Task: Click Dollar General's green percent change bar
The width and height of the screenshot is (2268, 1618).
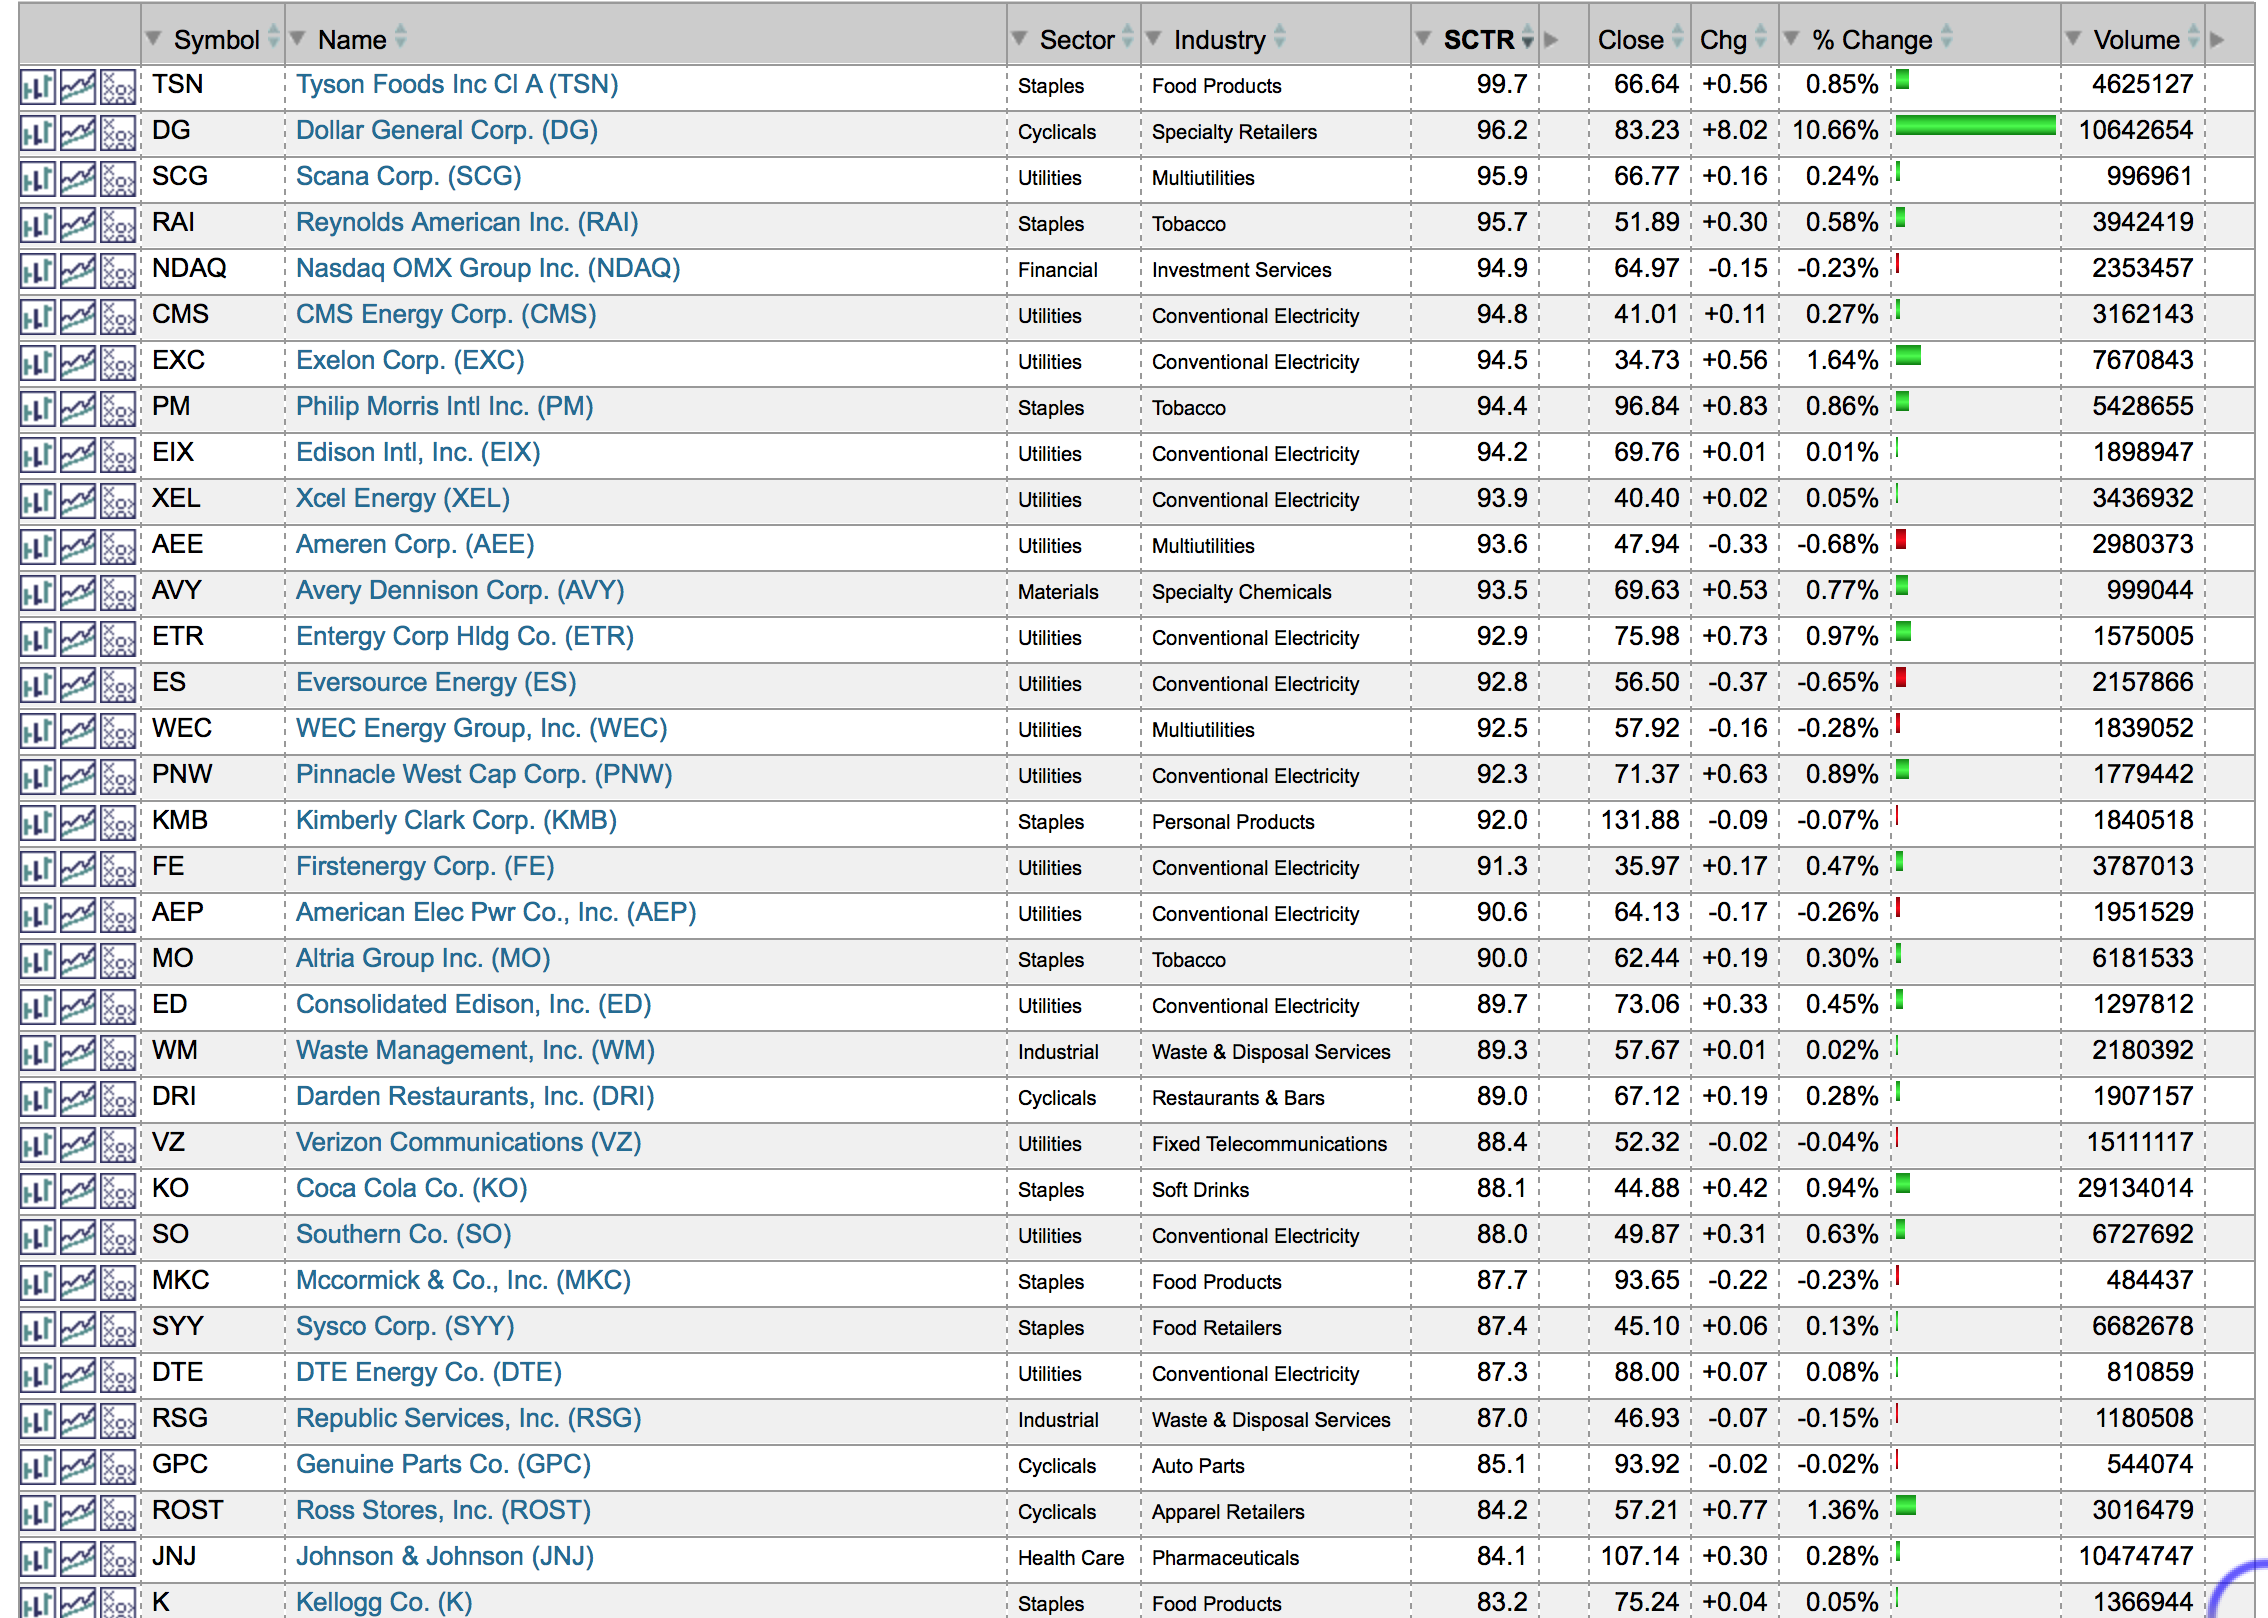Action: (1975, 126)
